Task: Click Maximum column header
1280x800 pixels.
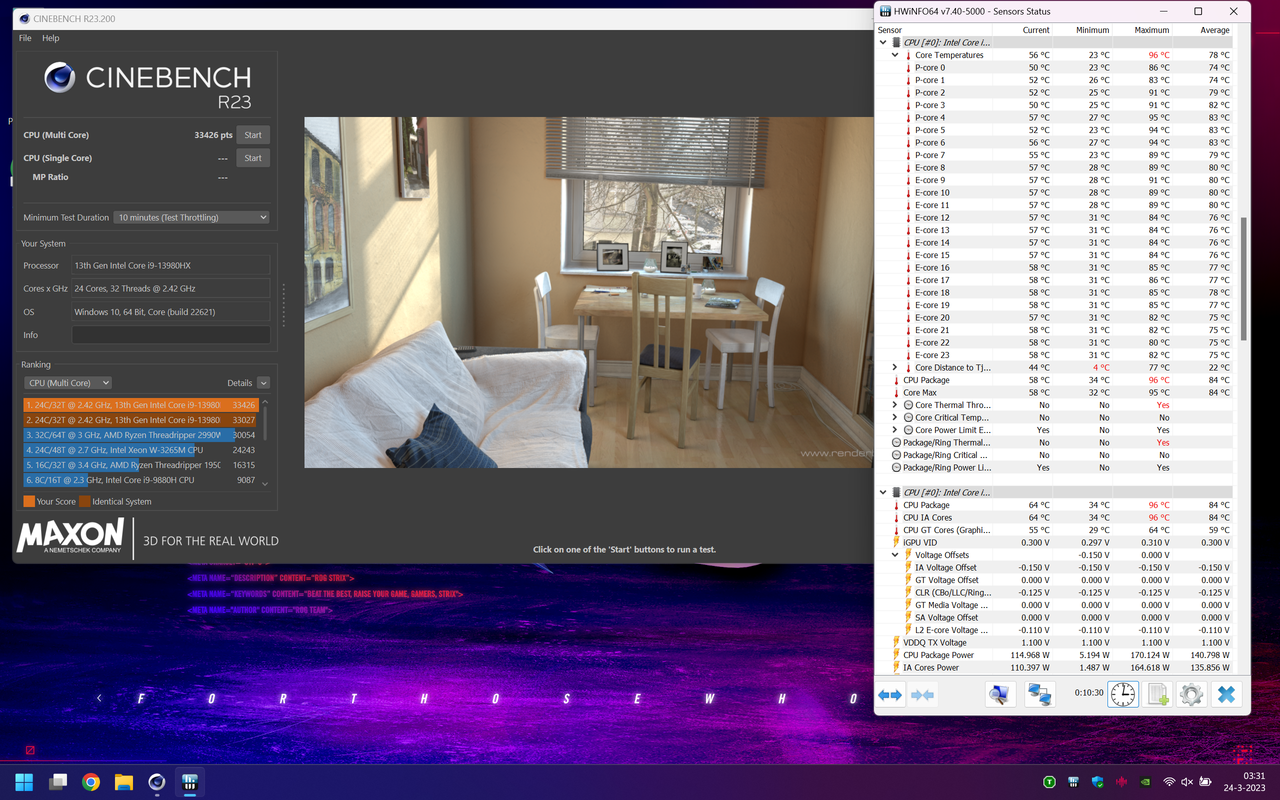Action: (1152, 30)
